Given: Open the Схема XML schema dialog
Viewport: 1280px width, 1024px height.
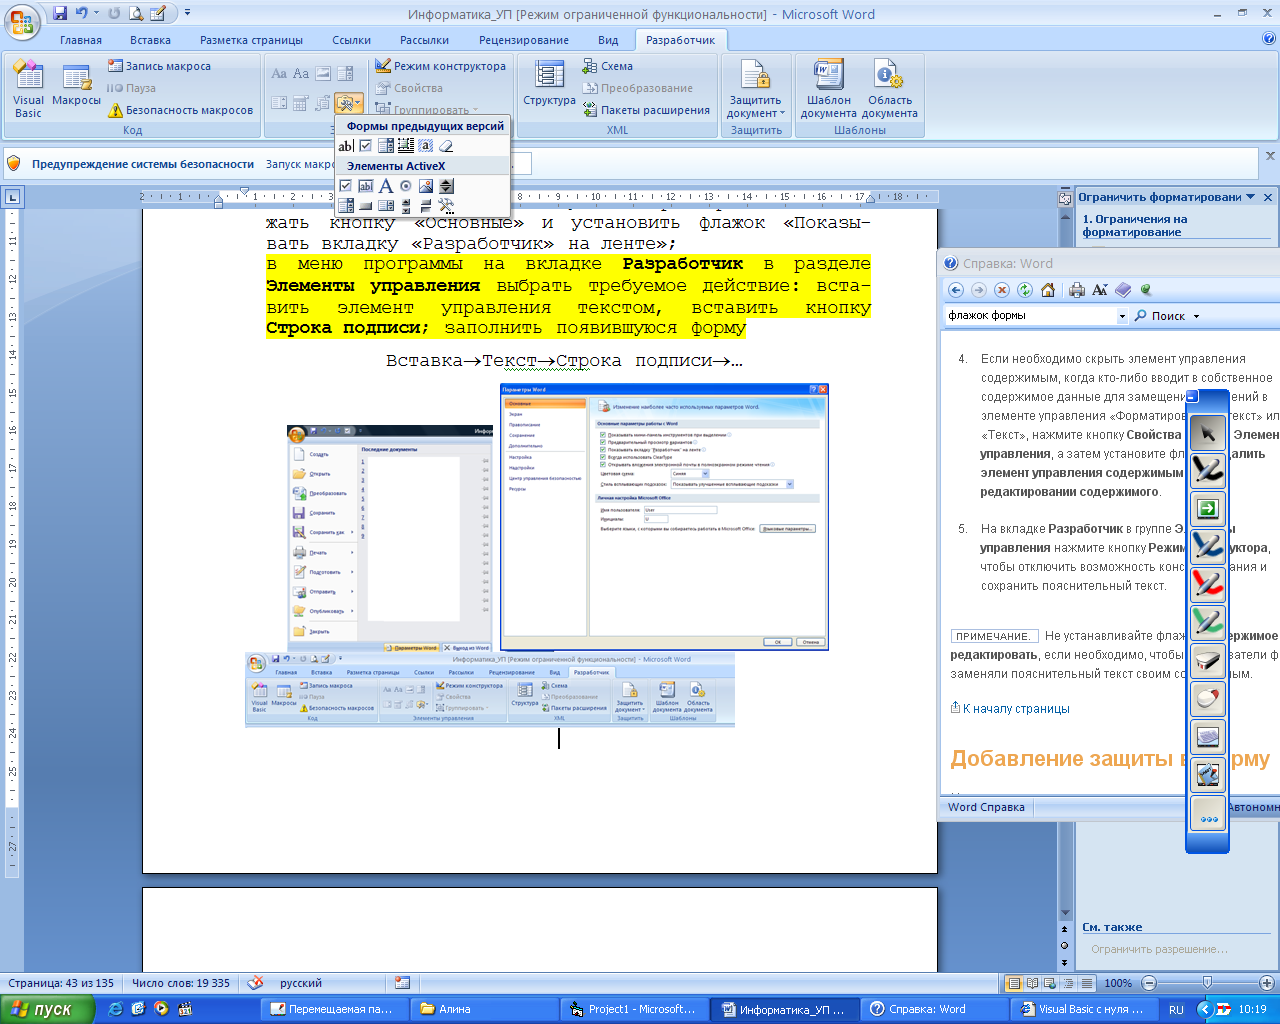Looking at the screenshot, I should 608,66.
